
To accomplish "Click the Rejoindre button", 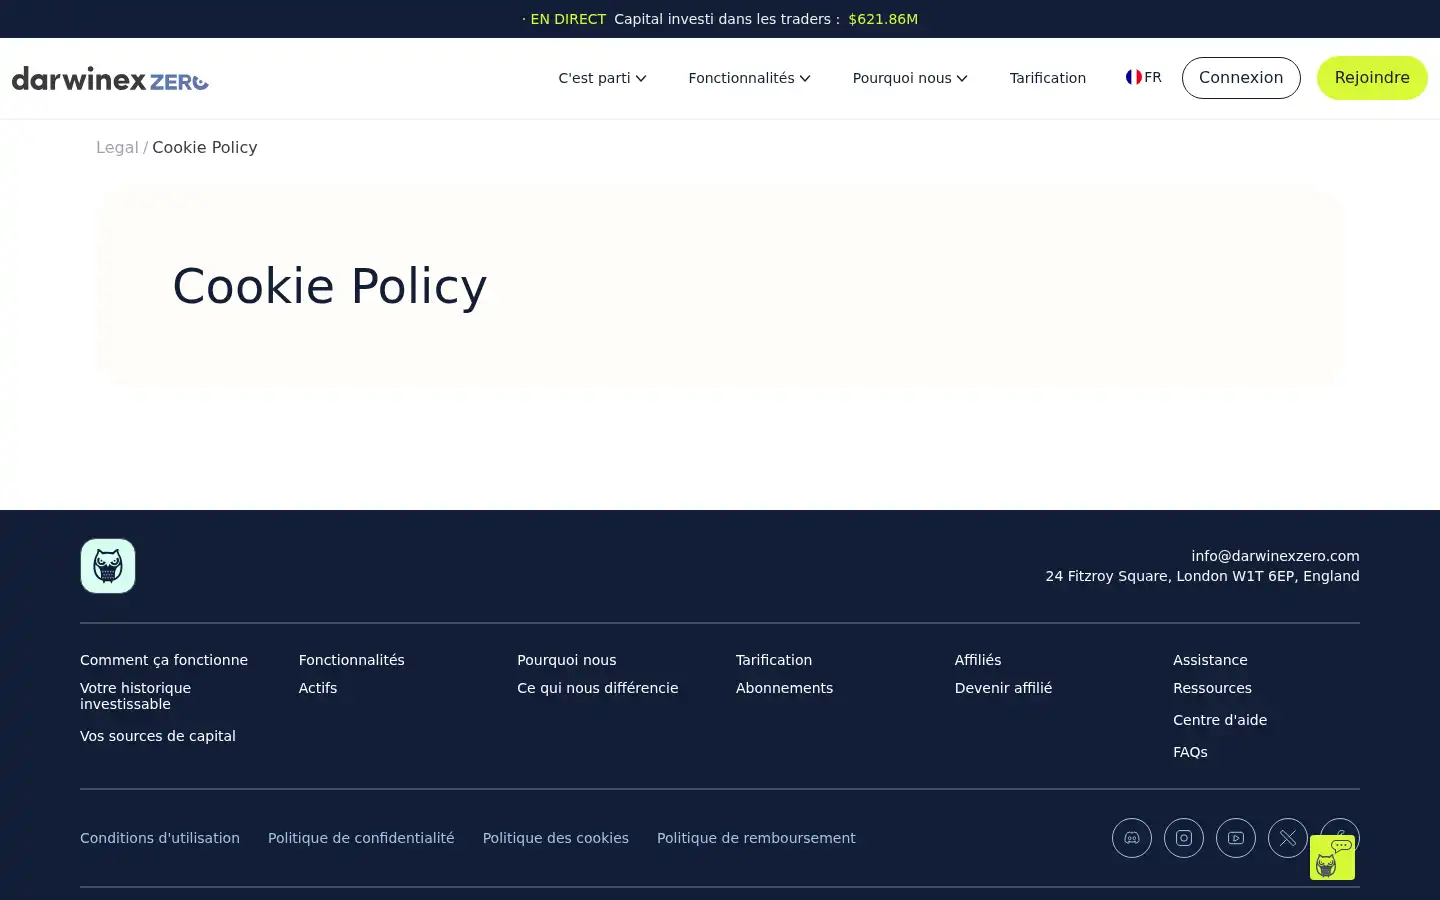I will tap(1372, 78).
